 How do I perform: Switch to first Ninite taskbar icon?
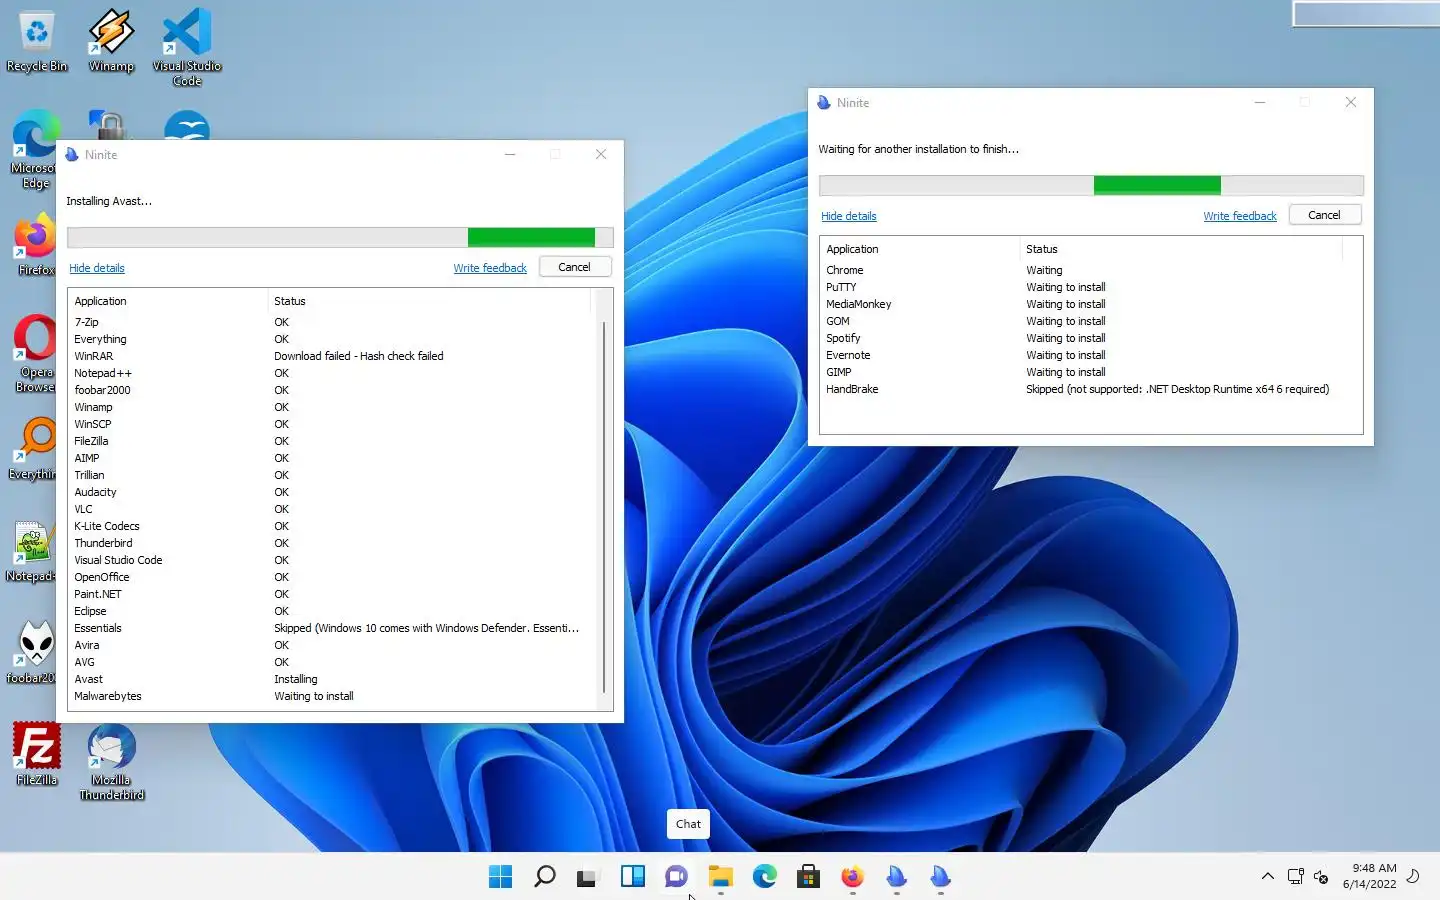click(896, 877)
